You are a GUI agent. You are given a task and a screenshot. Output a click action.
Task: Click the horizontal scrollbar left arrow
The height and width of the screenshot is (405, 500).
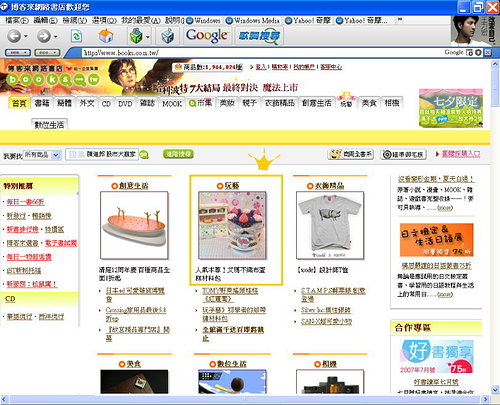point(4,399)
